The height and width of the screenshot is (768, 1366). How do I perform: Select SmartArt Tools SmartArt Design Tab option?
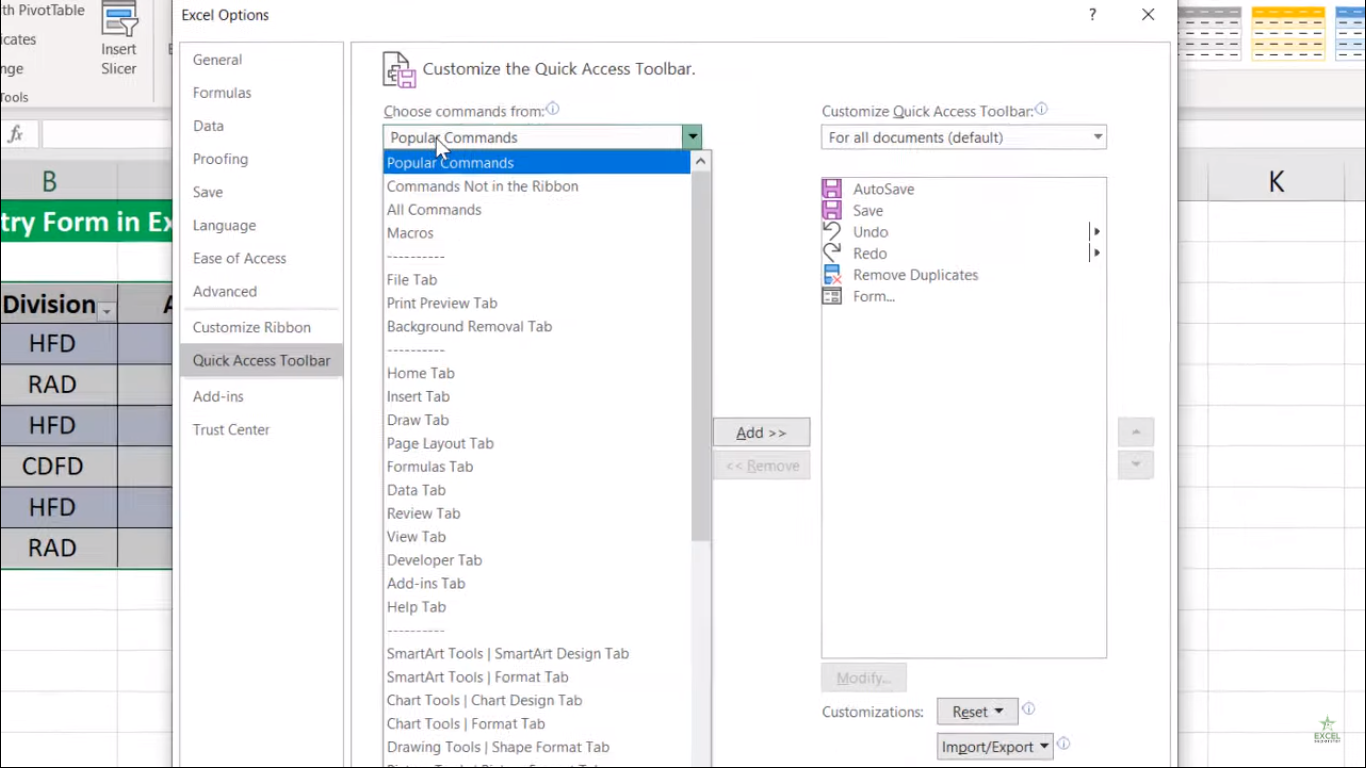(537, 653)
